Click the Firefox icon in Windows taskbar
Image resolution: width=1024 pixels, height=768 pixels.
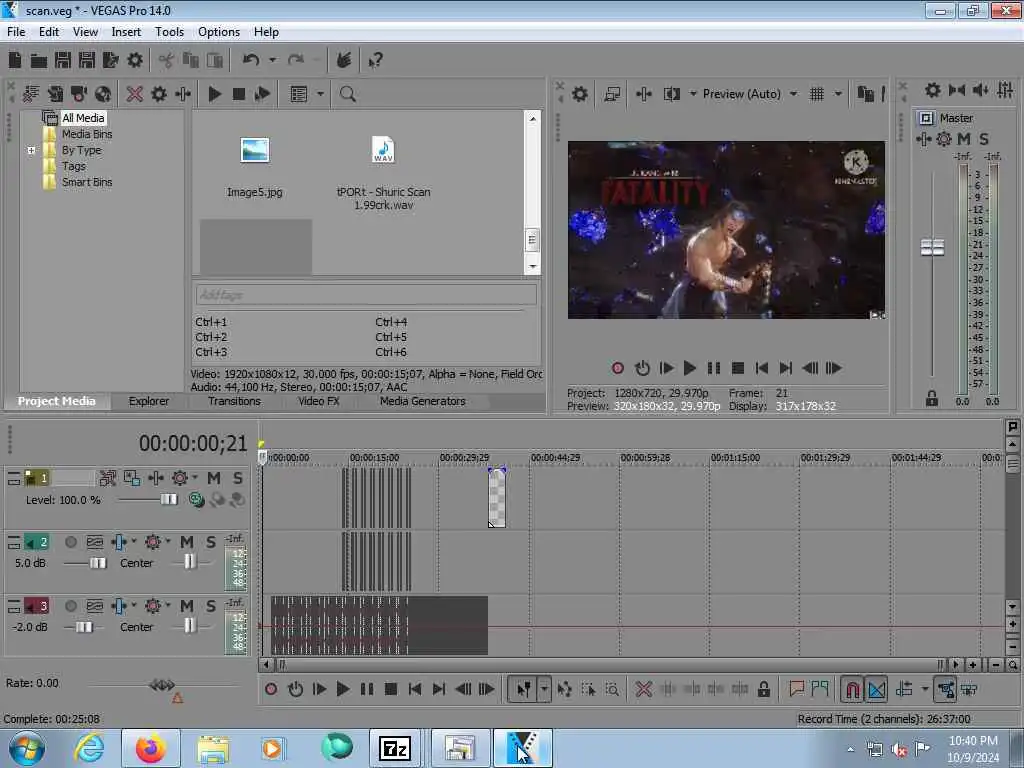(x=151, y=749)
